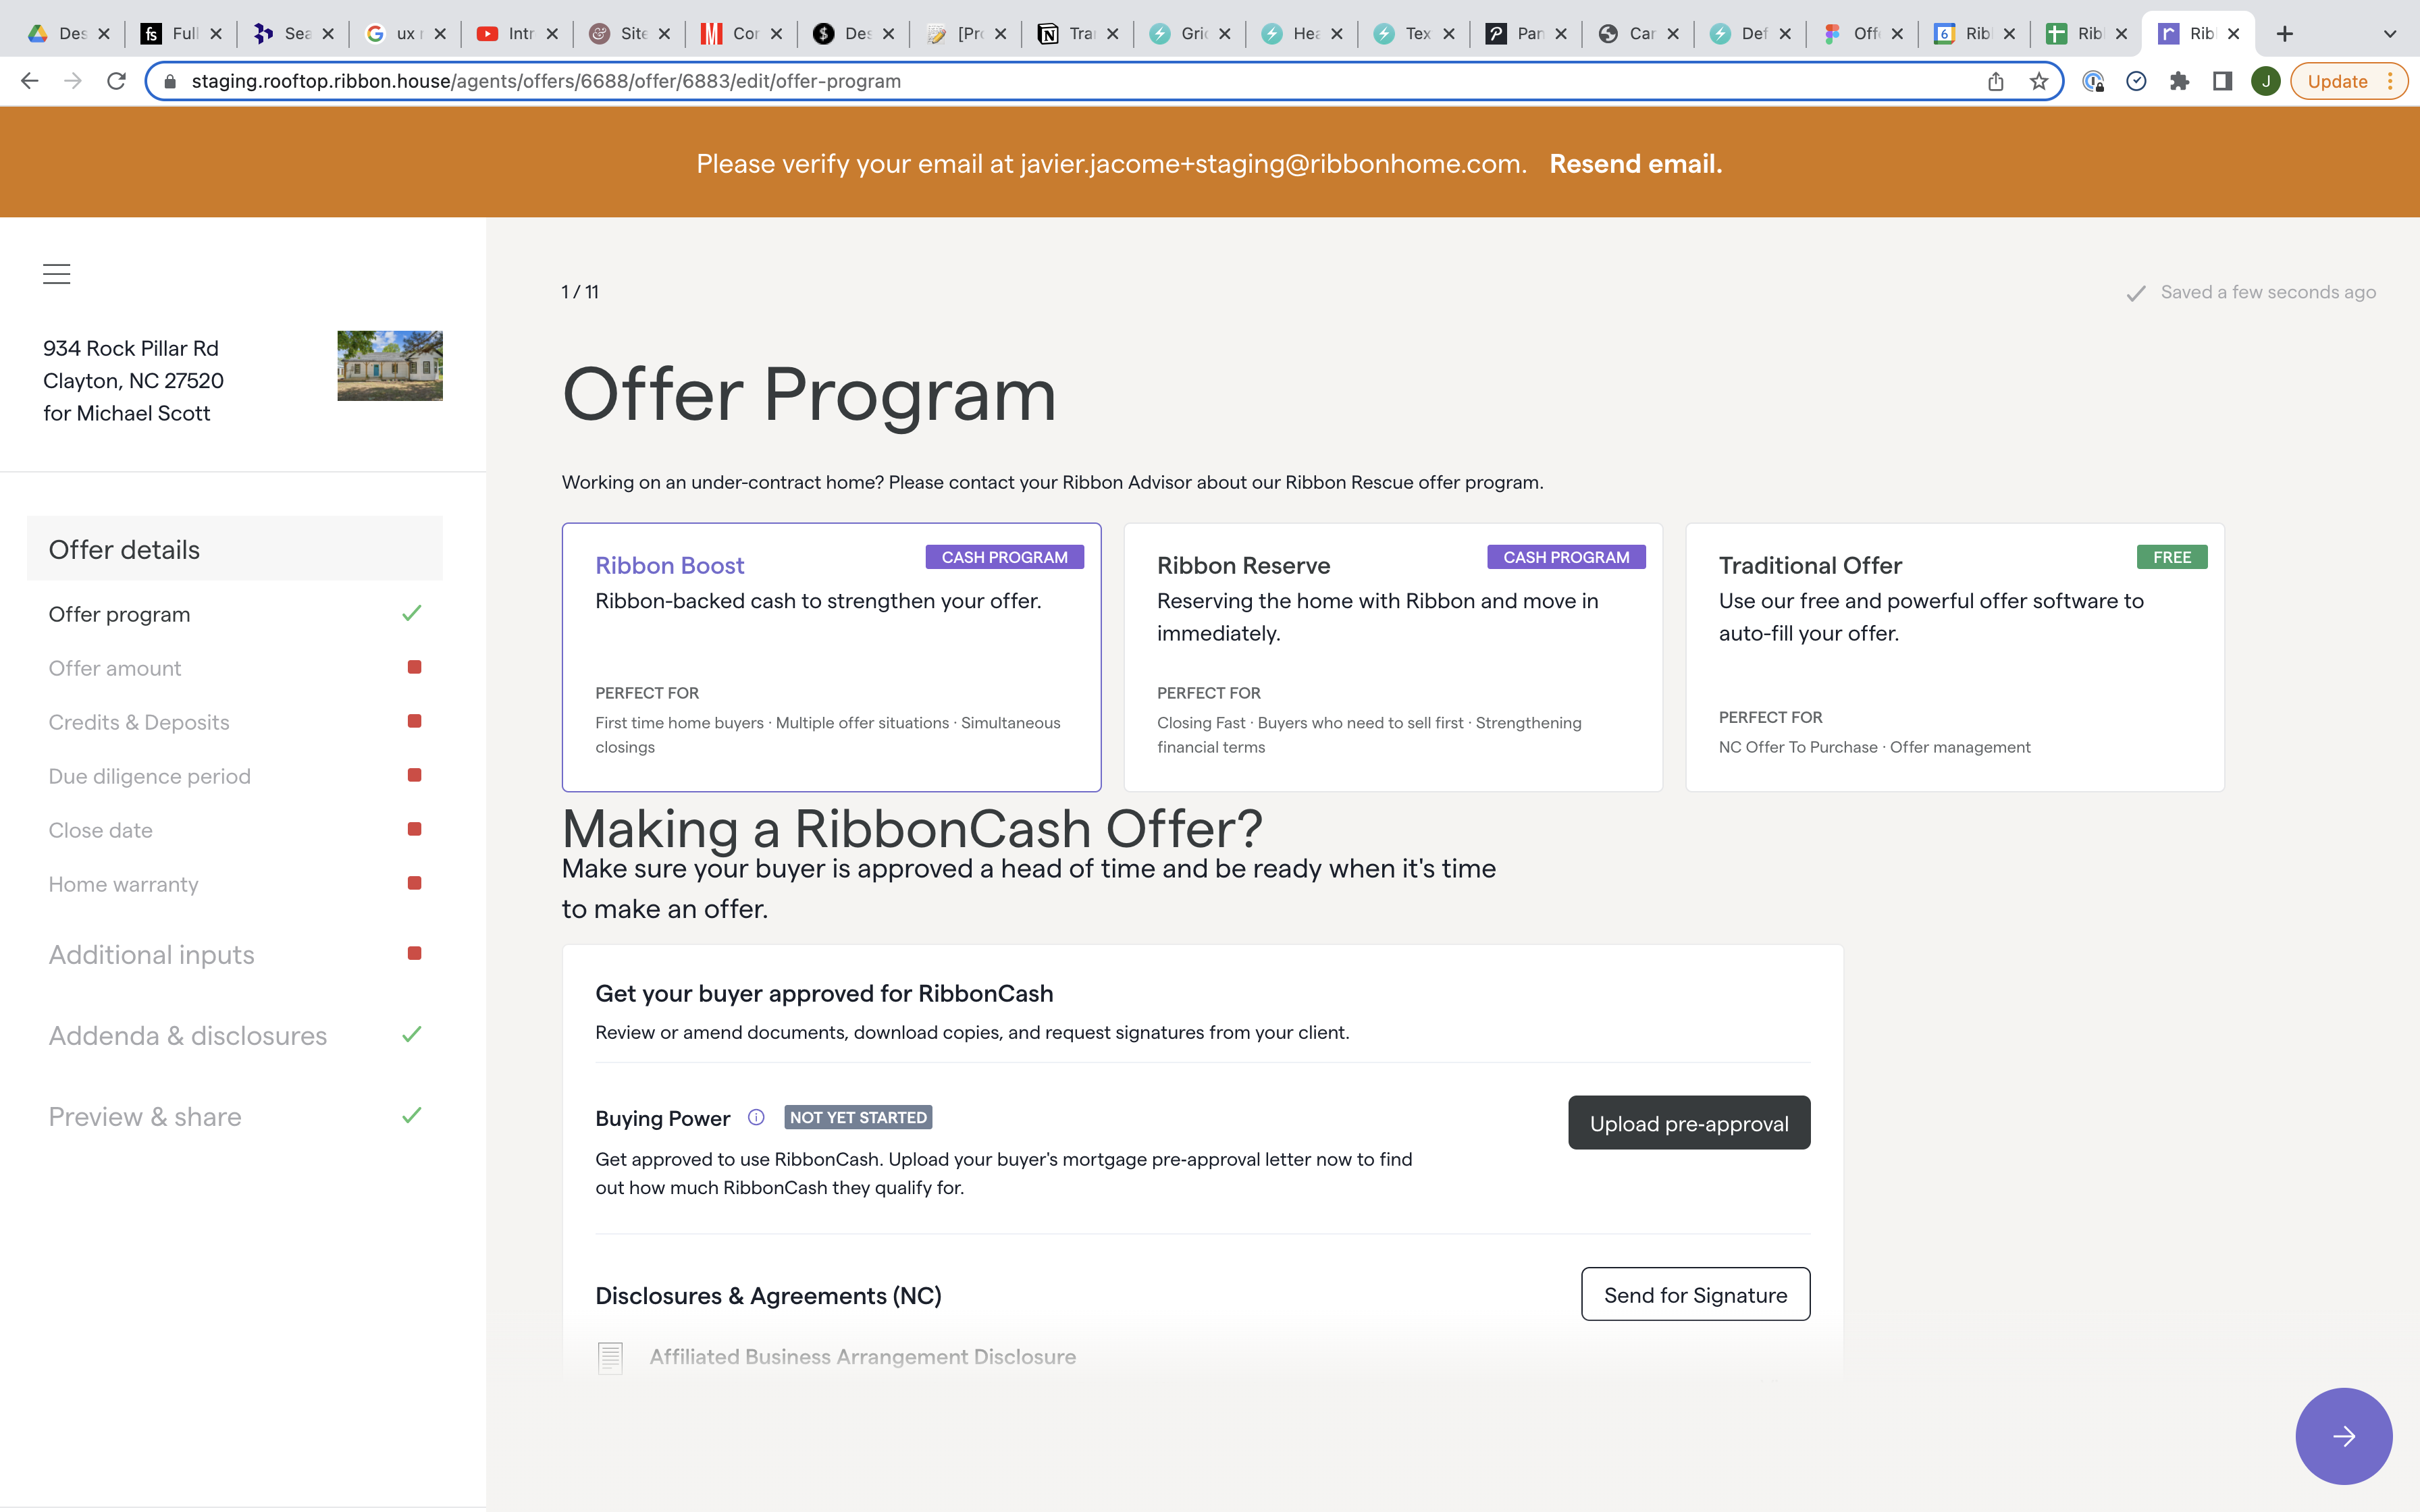The width and height of the screenshot is (2420, 1512).
Task: Select the Traditional Offer program card
Action: (x=1954, y=657)
